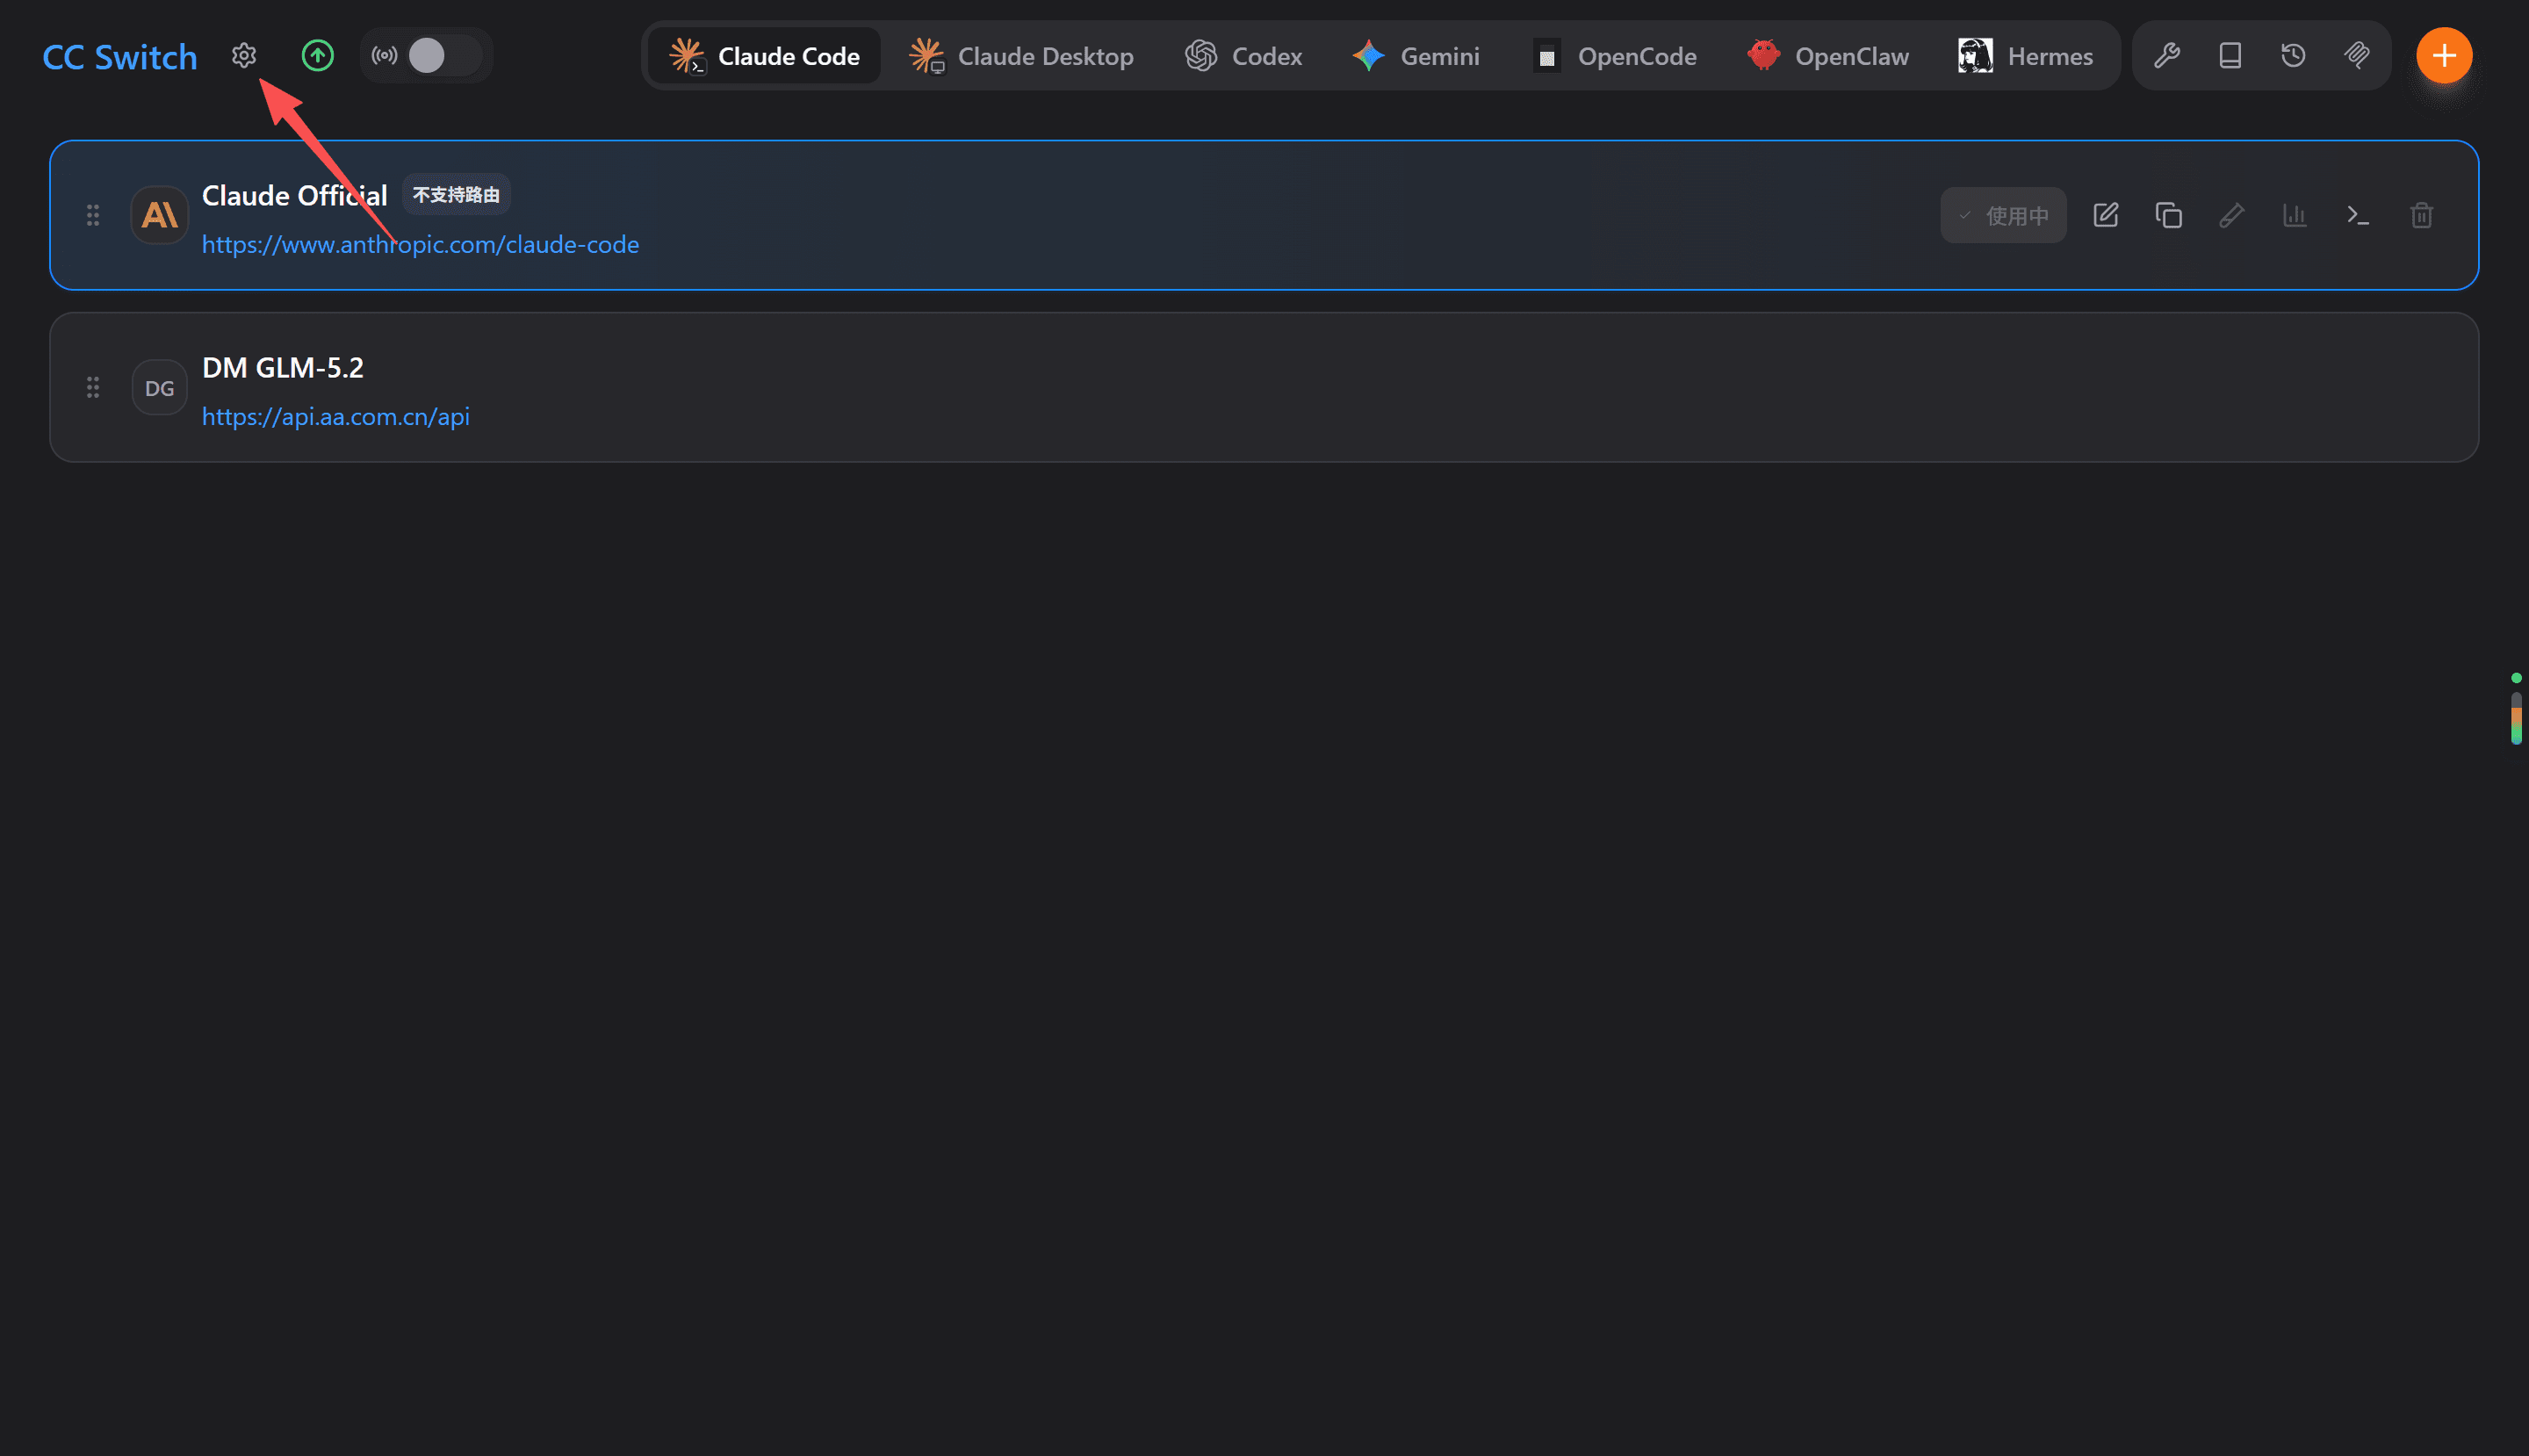
Task: Toggle the proxy switch in the header
Action: (444, 55)
